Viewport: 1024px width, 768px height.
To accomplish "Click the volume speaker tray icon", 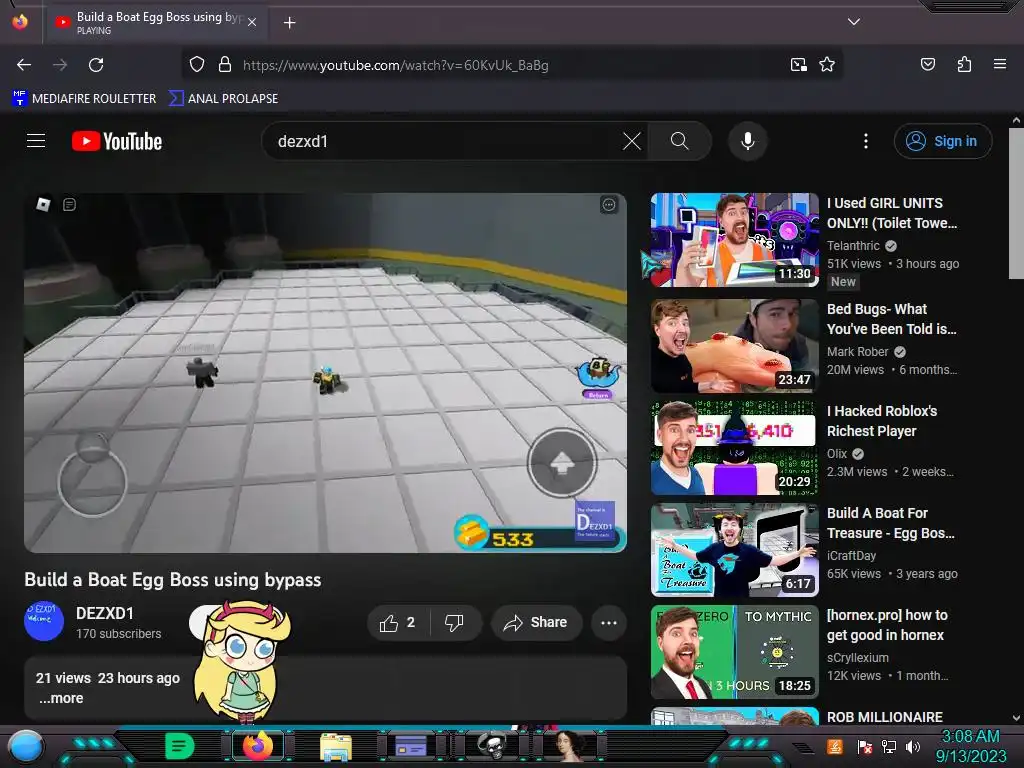I will [x=913, y=746].
